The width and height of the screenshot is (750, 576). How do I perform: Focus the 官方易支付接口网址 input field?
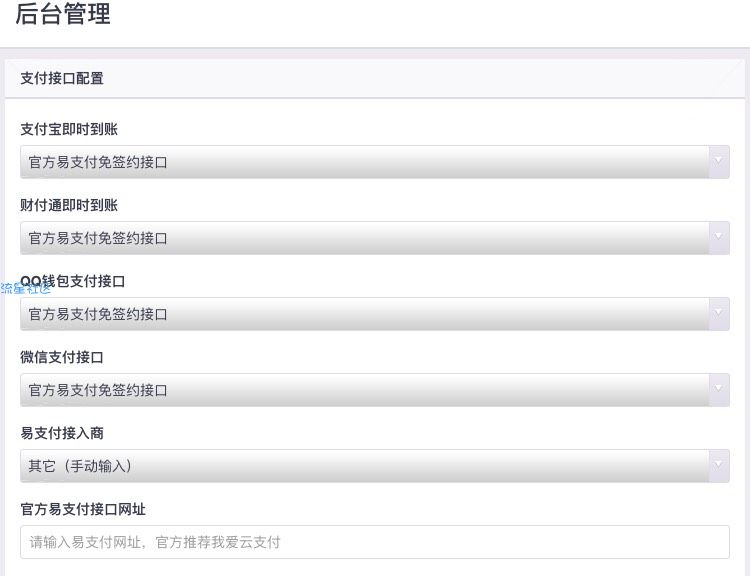point(374,542)
